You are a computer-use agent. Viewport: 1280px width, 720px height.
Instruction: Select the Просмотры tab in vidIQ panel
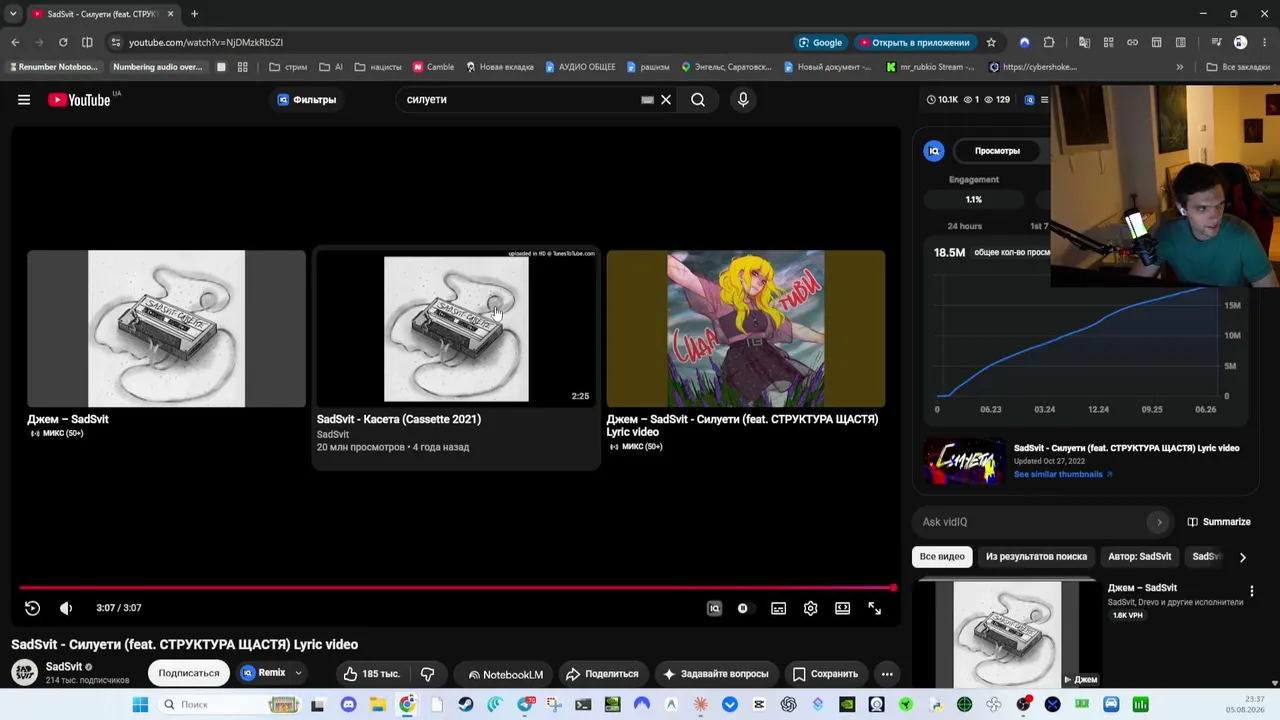[x=997, y=151]
